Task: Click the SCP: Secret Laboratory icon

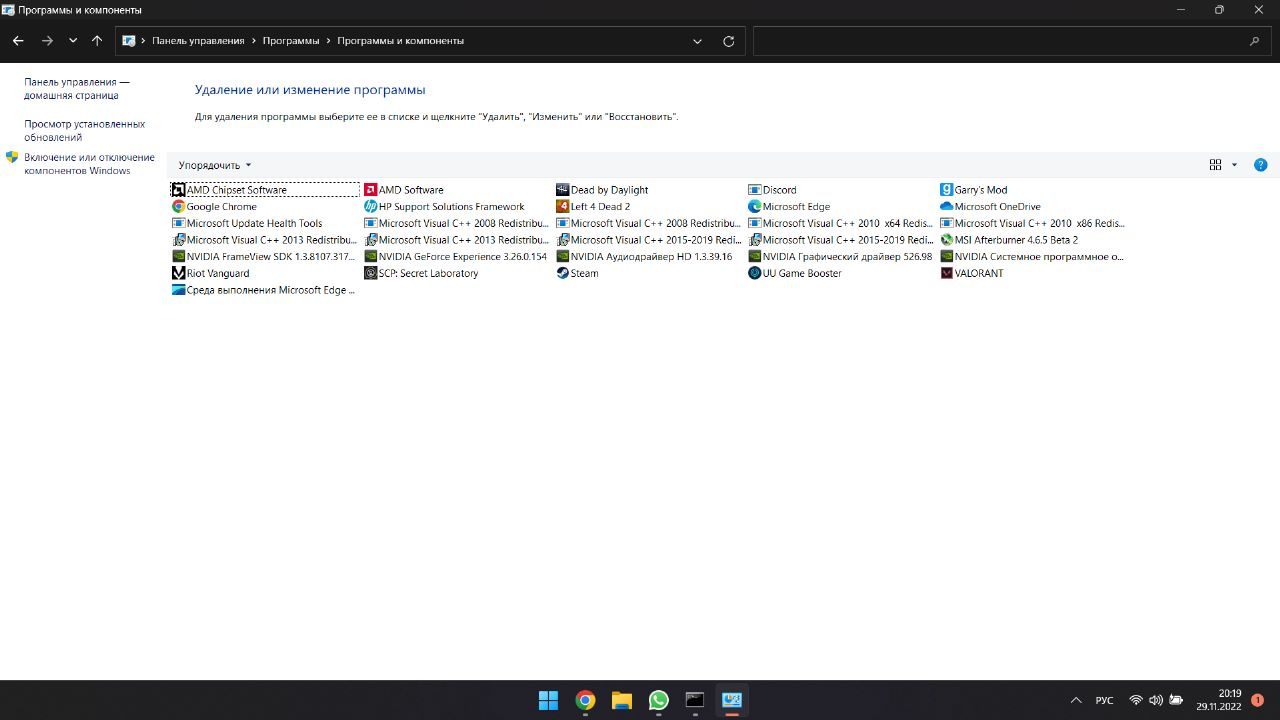Action: 370,273
